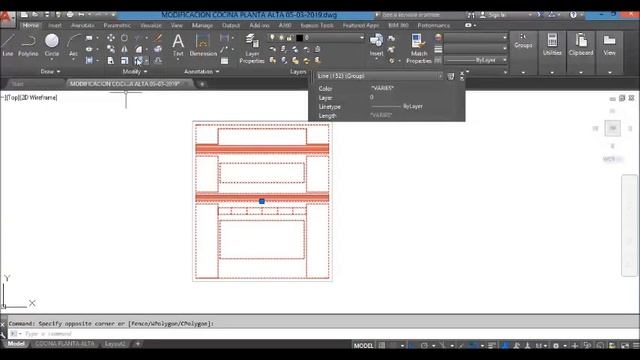Select the Hatch tool in Draw panel

pos(89,61)
